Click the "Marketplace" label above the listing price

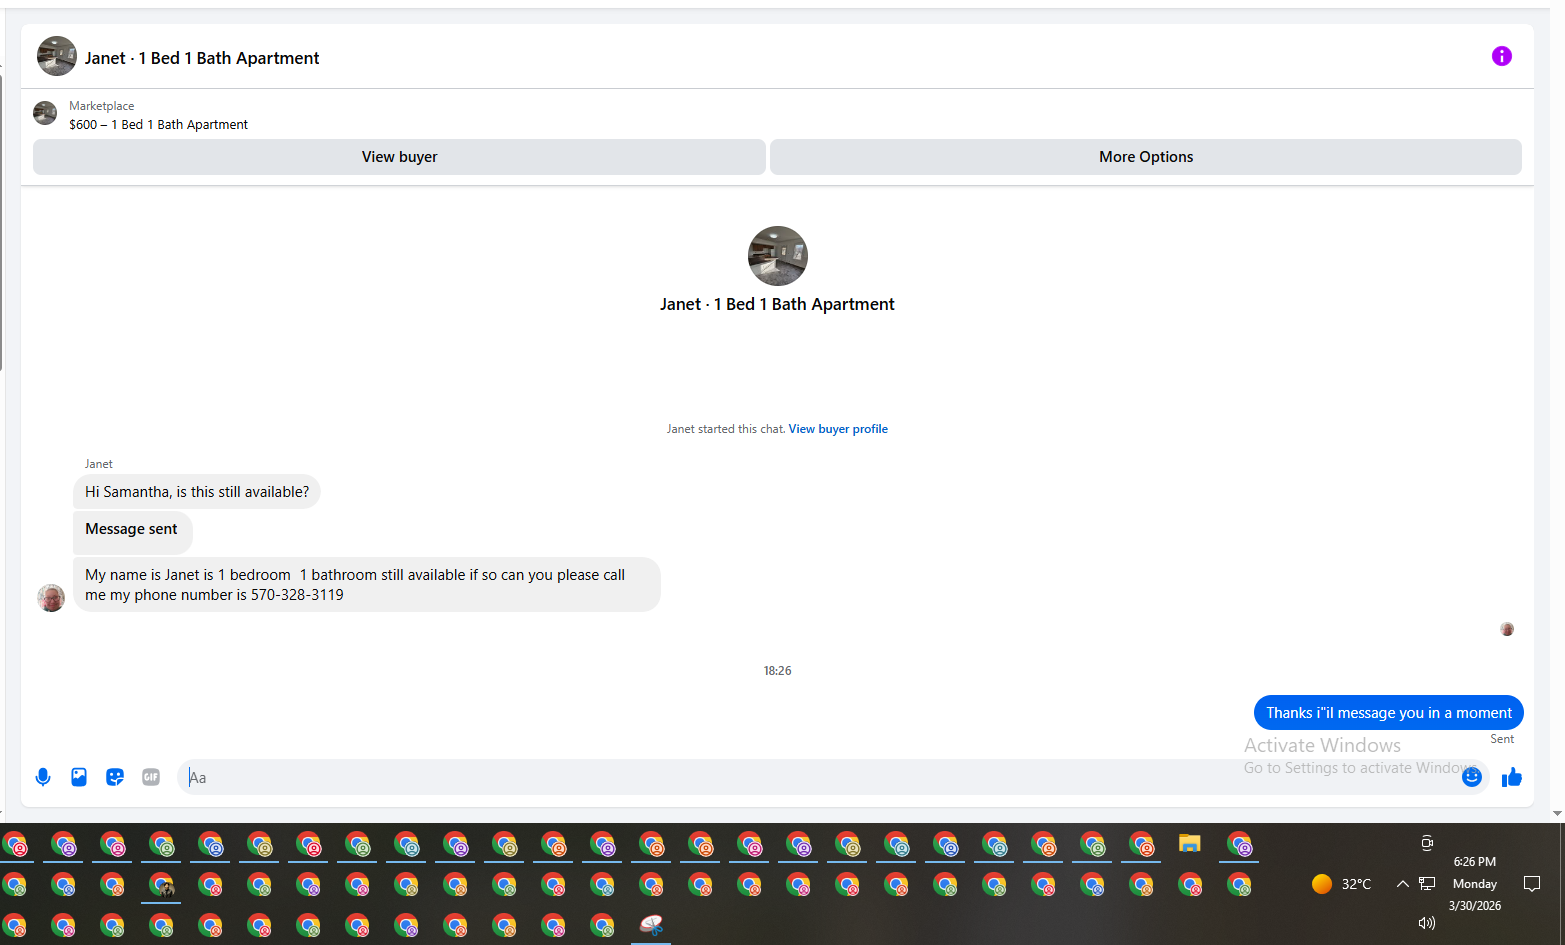coord(102,106)
